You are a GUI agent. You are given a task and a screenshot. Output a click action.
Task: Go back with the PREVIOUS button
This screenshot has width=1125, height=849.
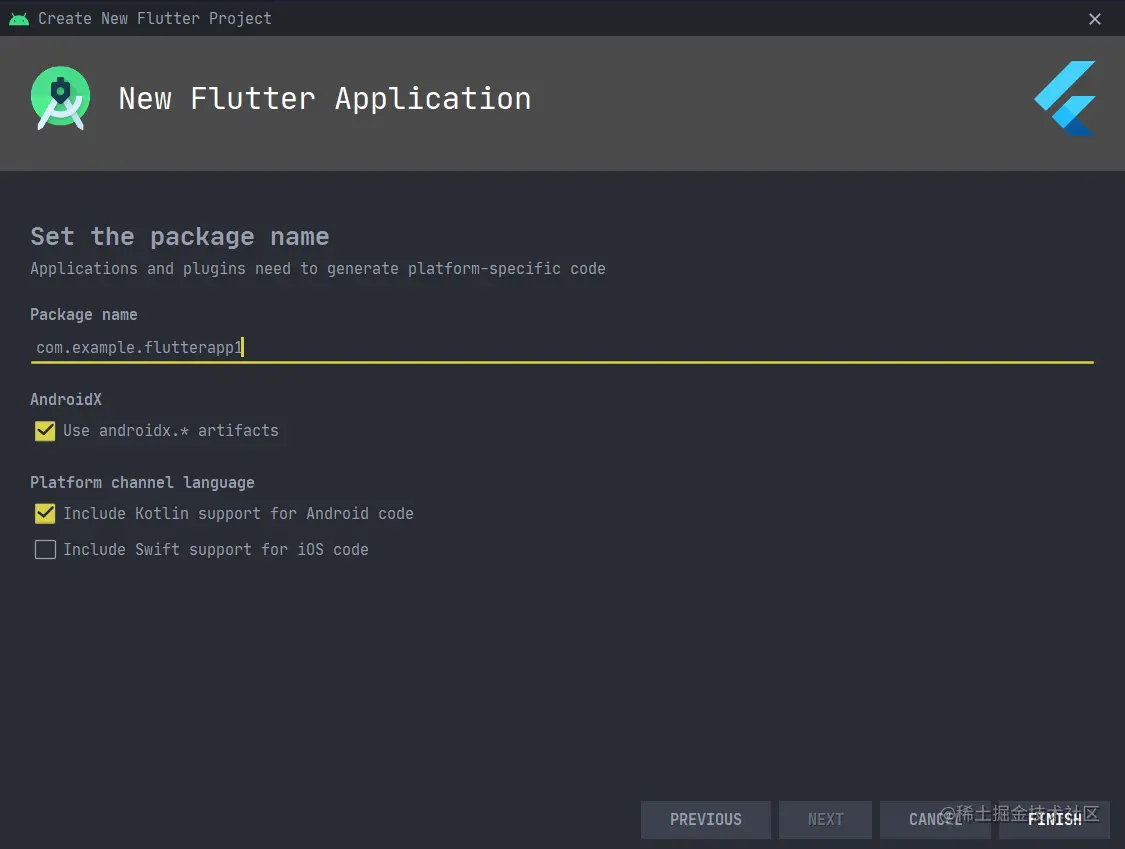coord(706,820)
